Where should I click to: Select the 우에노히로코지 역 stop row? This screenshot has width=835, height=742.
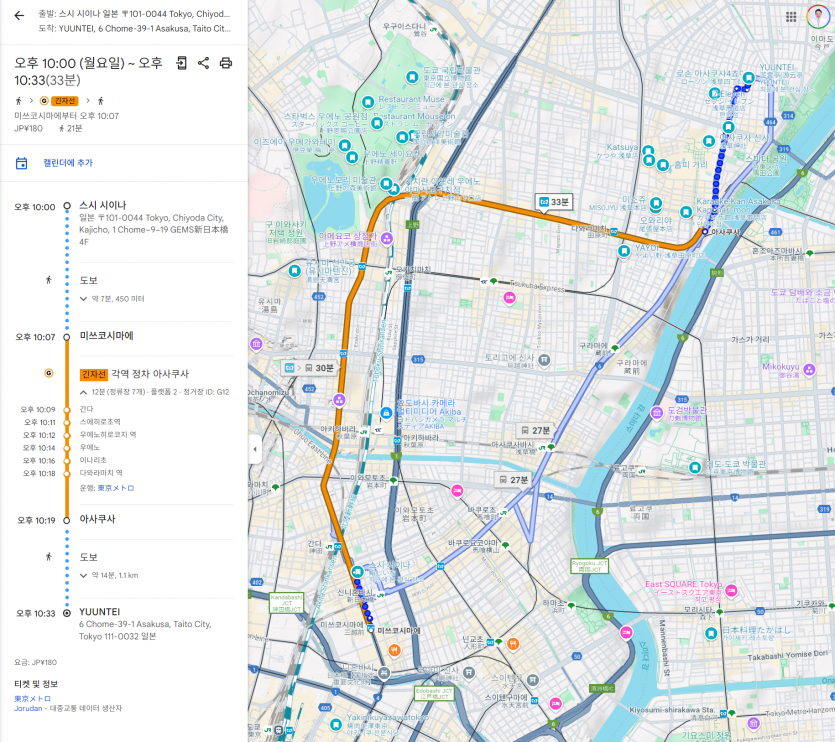(x=108, y=435)
